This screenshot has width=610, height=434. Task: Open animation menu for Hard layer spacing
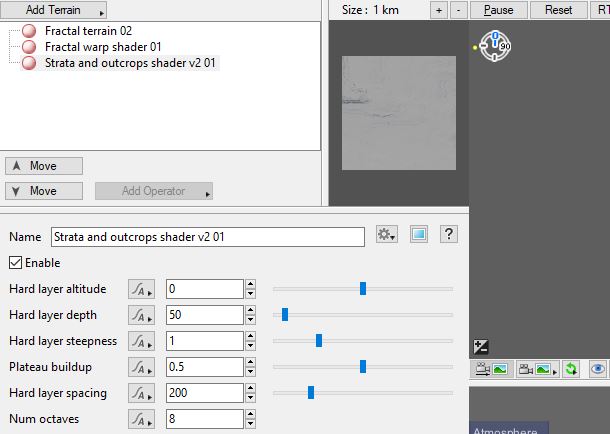(141, 393)
